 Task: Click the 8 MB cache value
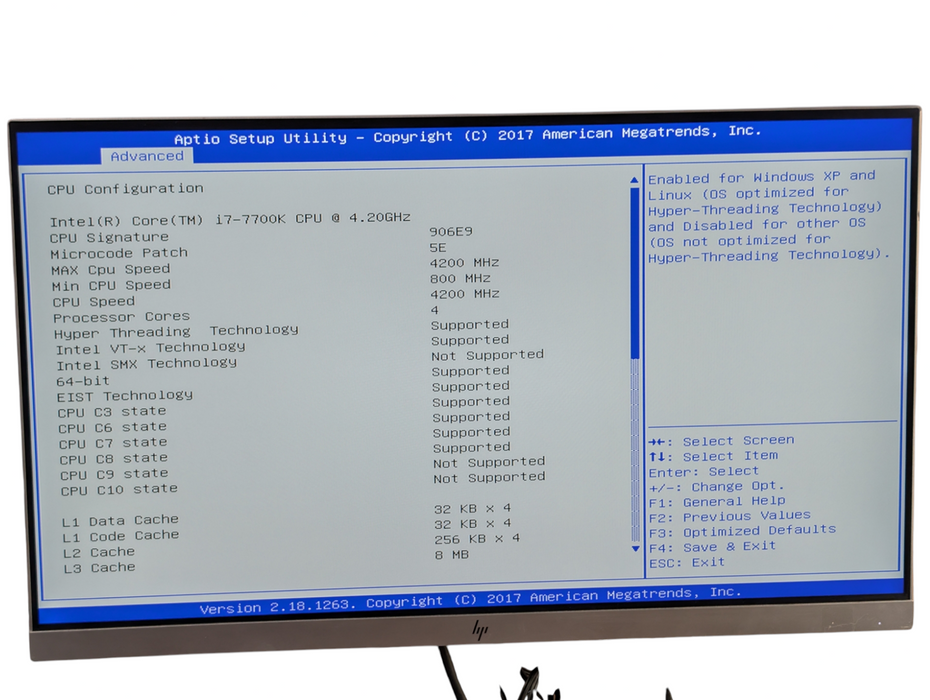[451, 555]
